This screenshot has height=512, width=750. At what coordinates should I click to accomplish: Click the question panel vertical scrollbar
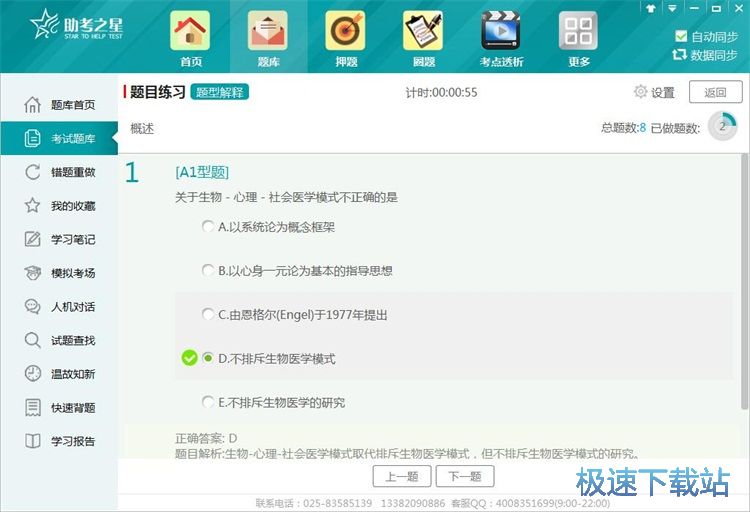[744, 281]
